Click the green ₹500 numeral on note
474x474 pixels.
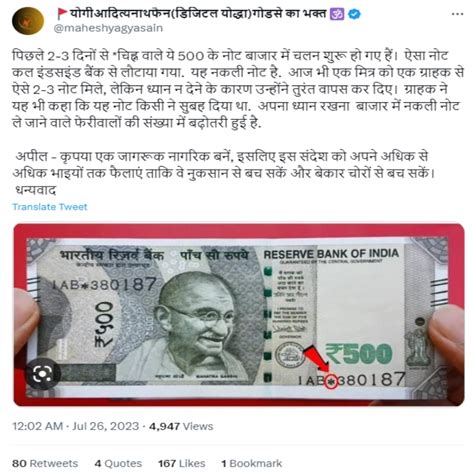click(x=359, y=354)
